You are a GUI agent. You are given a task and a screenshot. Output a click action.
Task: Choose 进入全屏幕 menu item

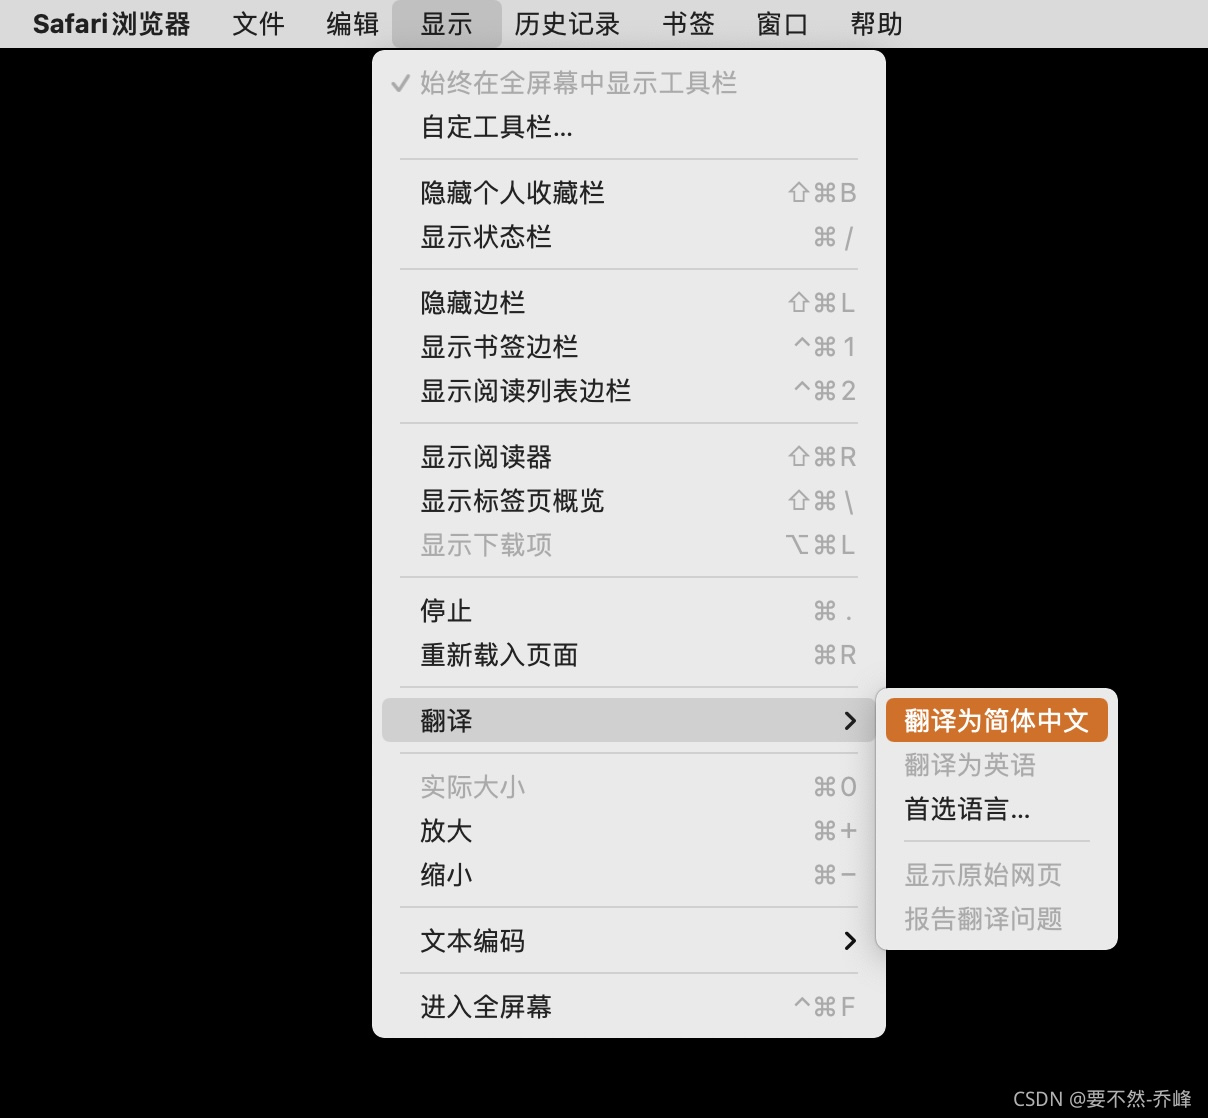629,1007
